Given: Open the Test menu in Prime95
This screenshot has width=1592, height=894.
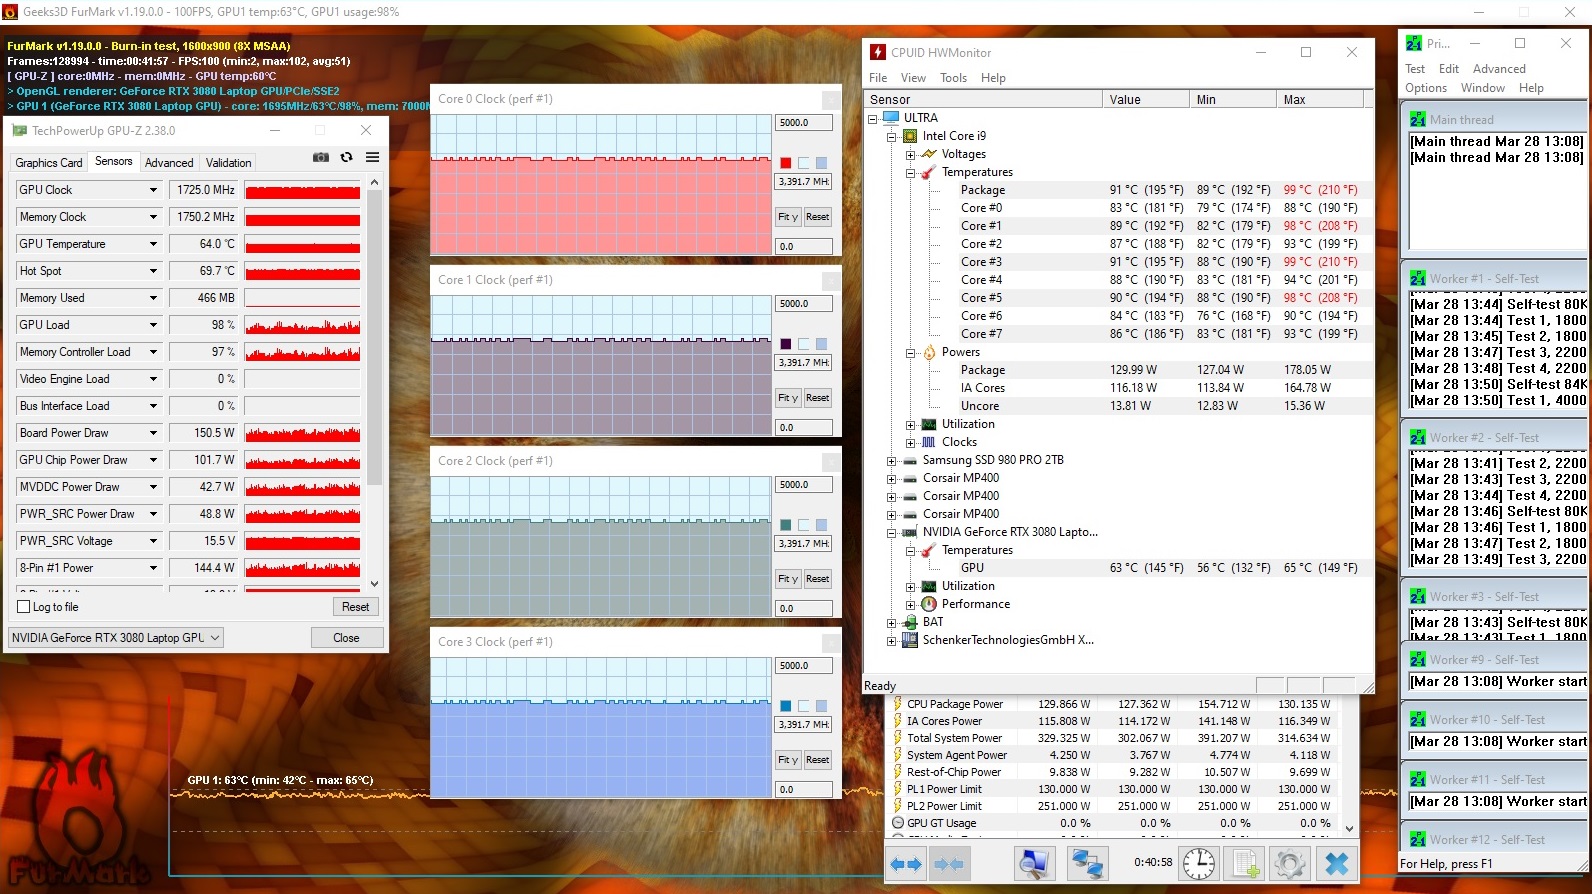Looking at the screenshot, I should coord(1415,69).
